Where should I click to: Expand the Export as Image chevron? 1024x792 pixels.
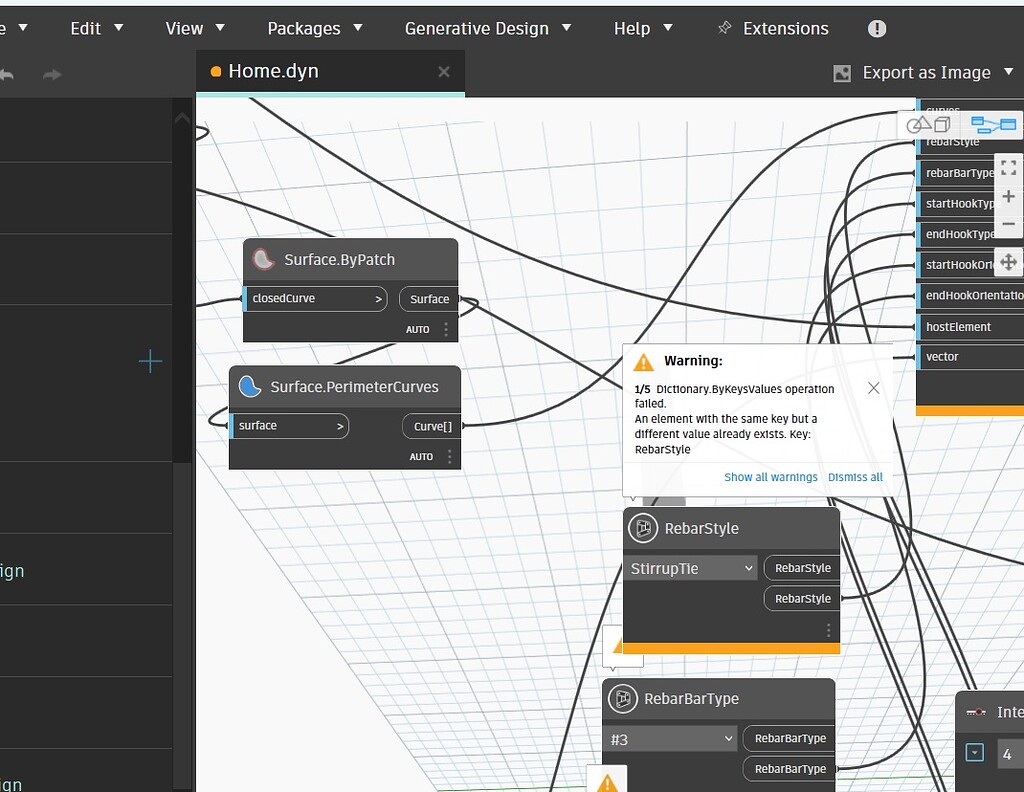click(x=1009, y=72)
